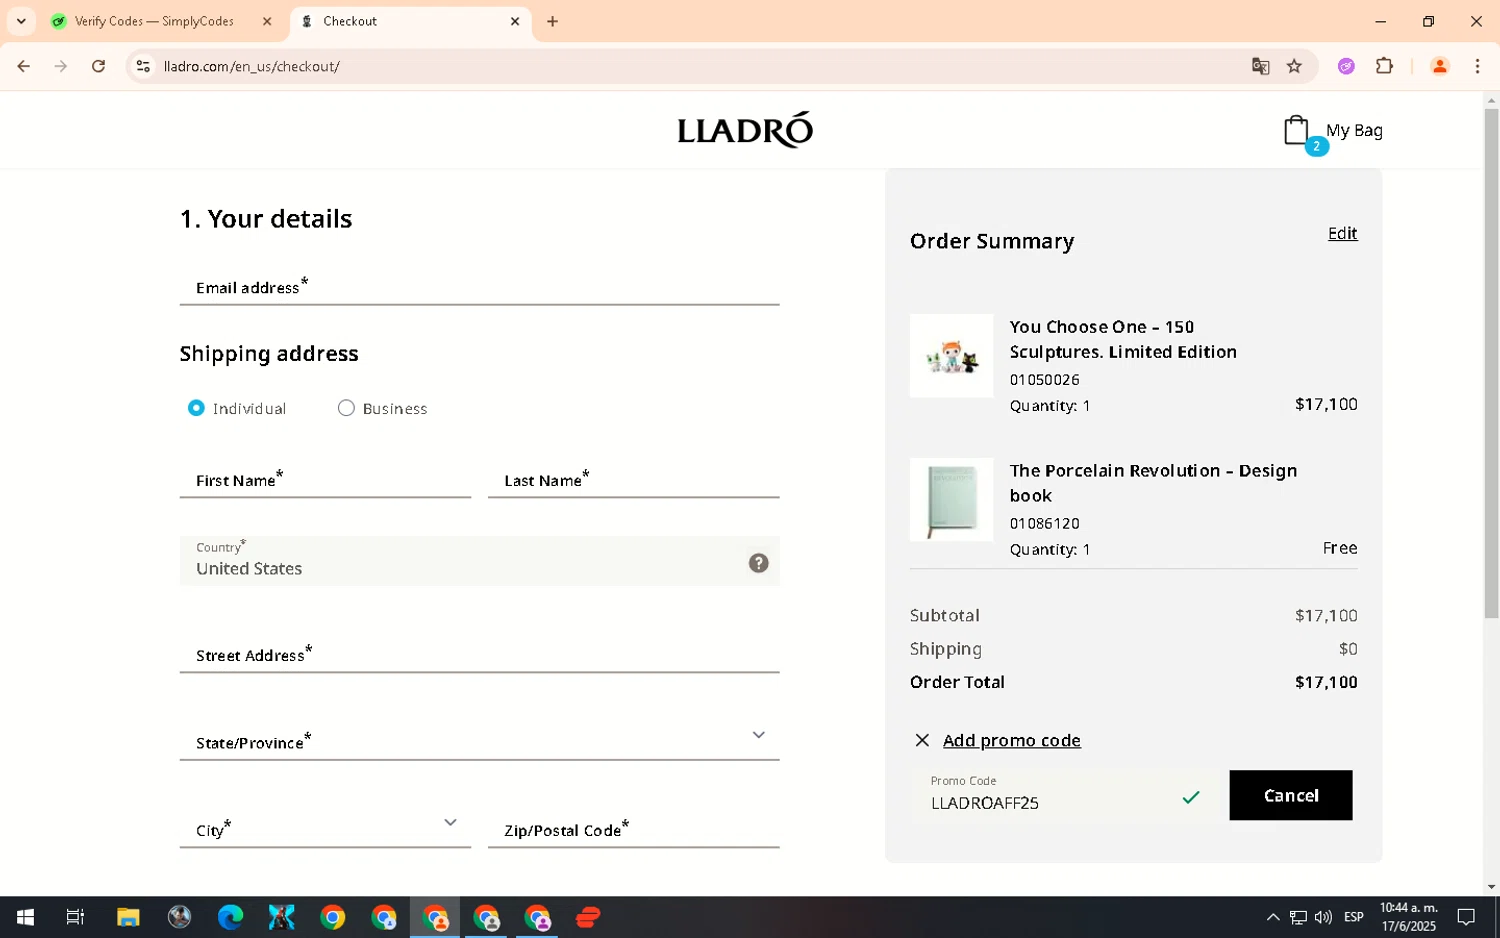Open the Windows Start menu
Image resolution: width=1500 pixels, height=938 pixels.
(25, 917)
